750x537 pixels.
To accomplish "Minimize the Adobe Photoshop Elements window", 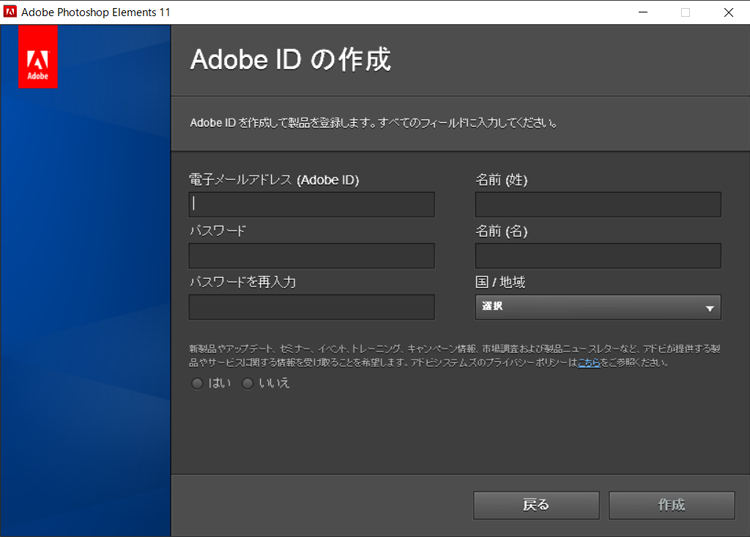I will click(640, 12).
